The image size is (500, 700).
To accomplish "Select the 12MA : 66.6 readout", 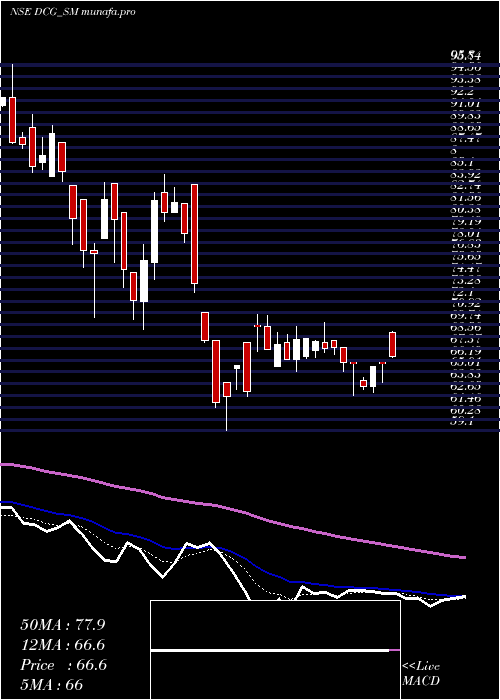I will pyautogui.click(x=63, y=645).
